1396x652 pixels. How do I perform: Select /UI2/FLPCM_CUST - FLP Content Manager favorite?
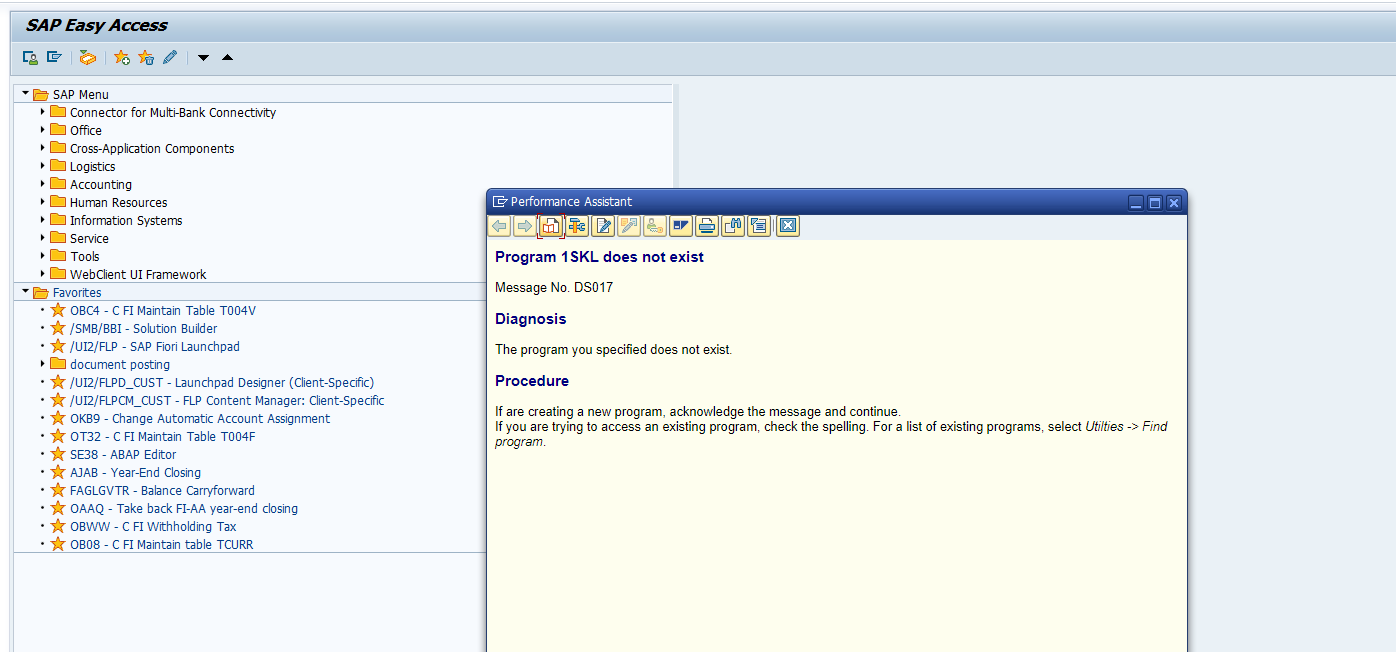click(227, 401)
